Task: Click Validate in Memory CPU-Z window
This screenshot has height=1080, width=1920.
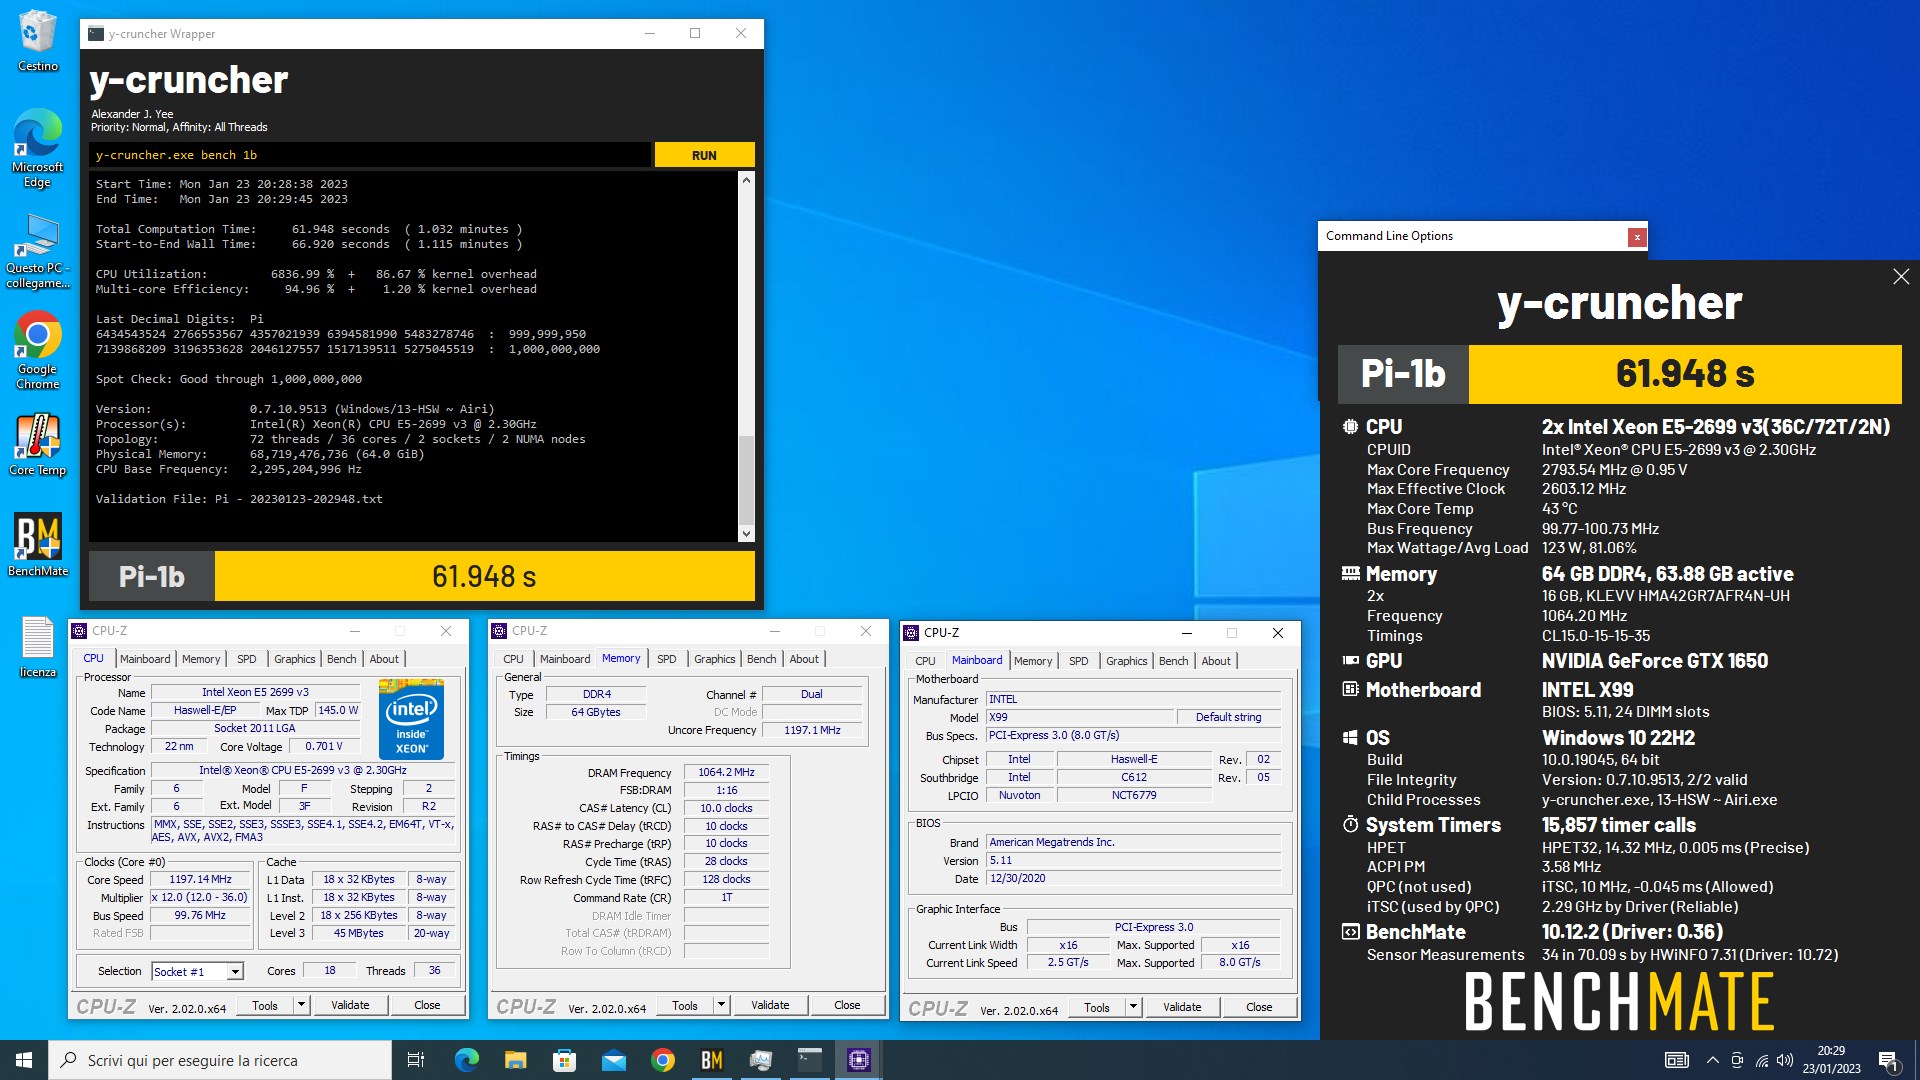Action: 770,1005
